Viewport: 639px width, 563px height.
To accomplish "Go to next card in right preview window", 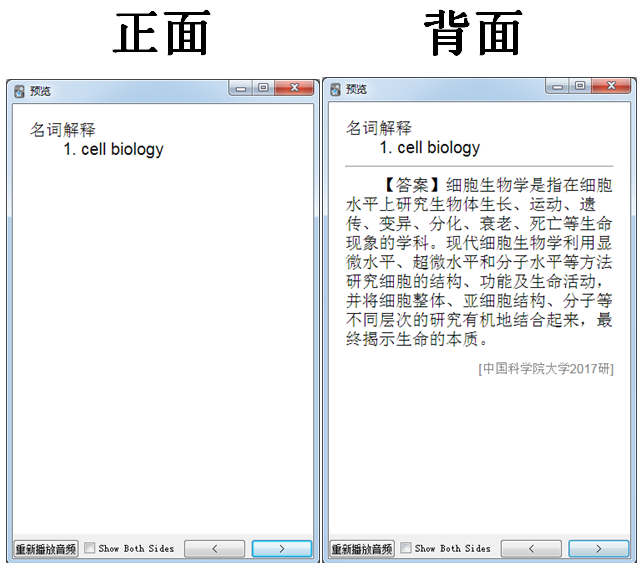I will [598, 549].
